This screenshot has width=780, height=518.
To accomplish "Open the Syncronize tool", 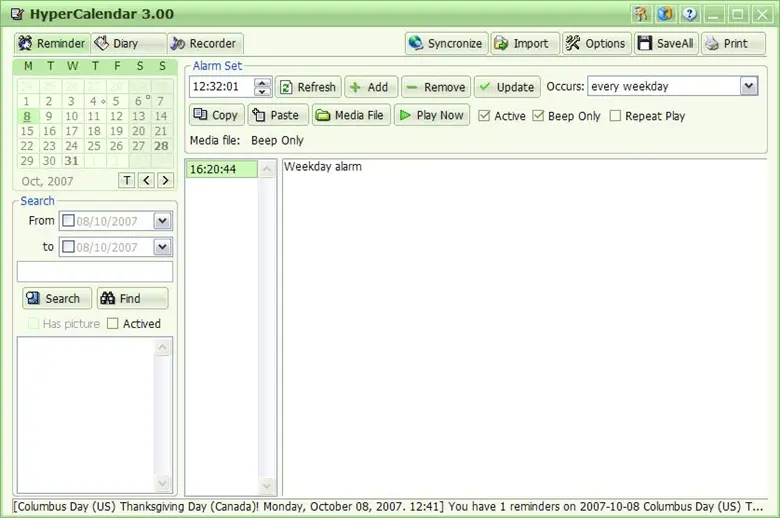I will (446, 43).
